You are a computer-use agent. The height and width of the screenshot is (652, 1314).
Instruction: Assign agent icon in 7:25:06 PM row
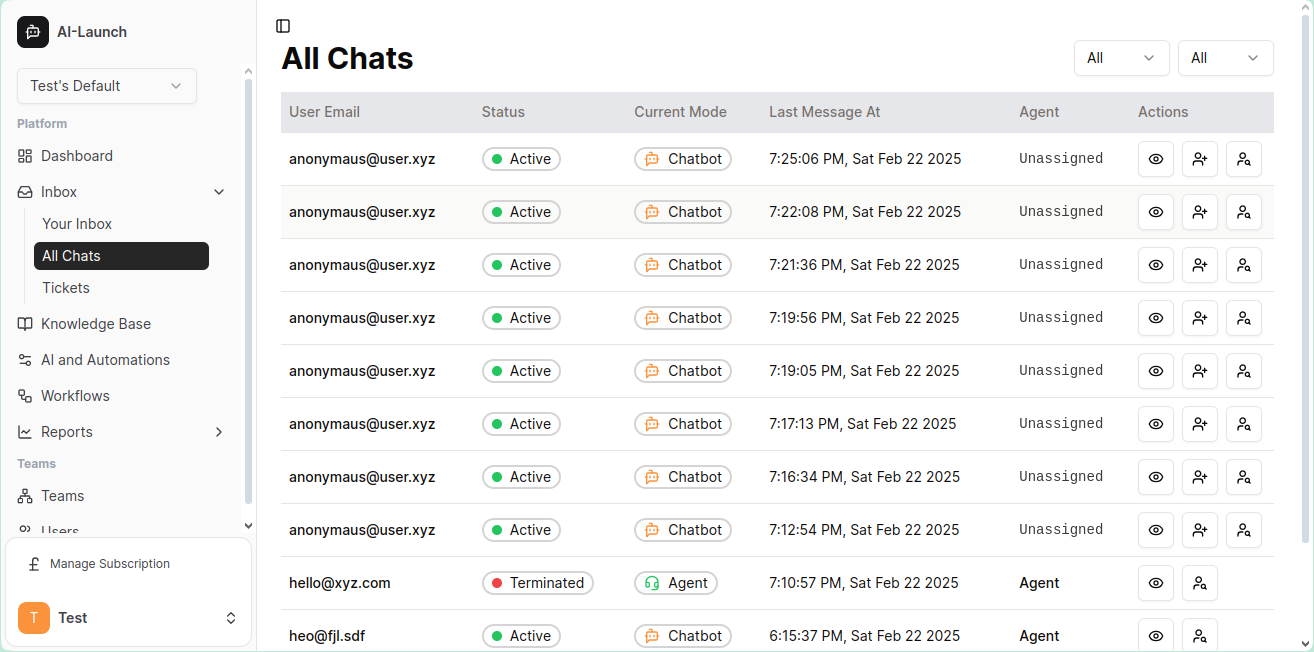pos(1200,159)
